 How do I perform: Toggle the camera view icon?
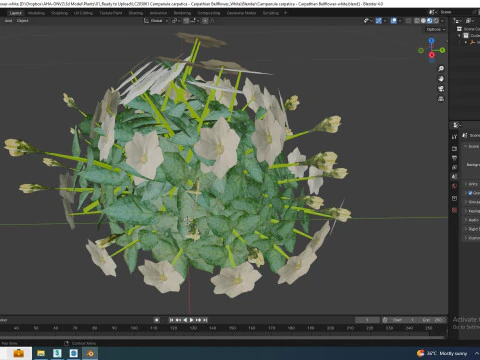click(x=441, y=89)
